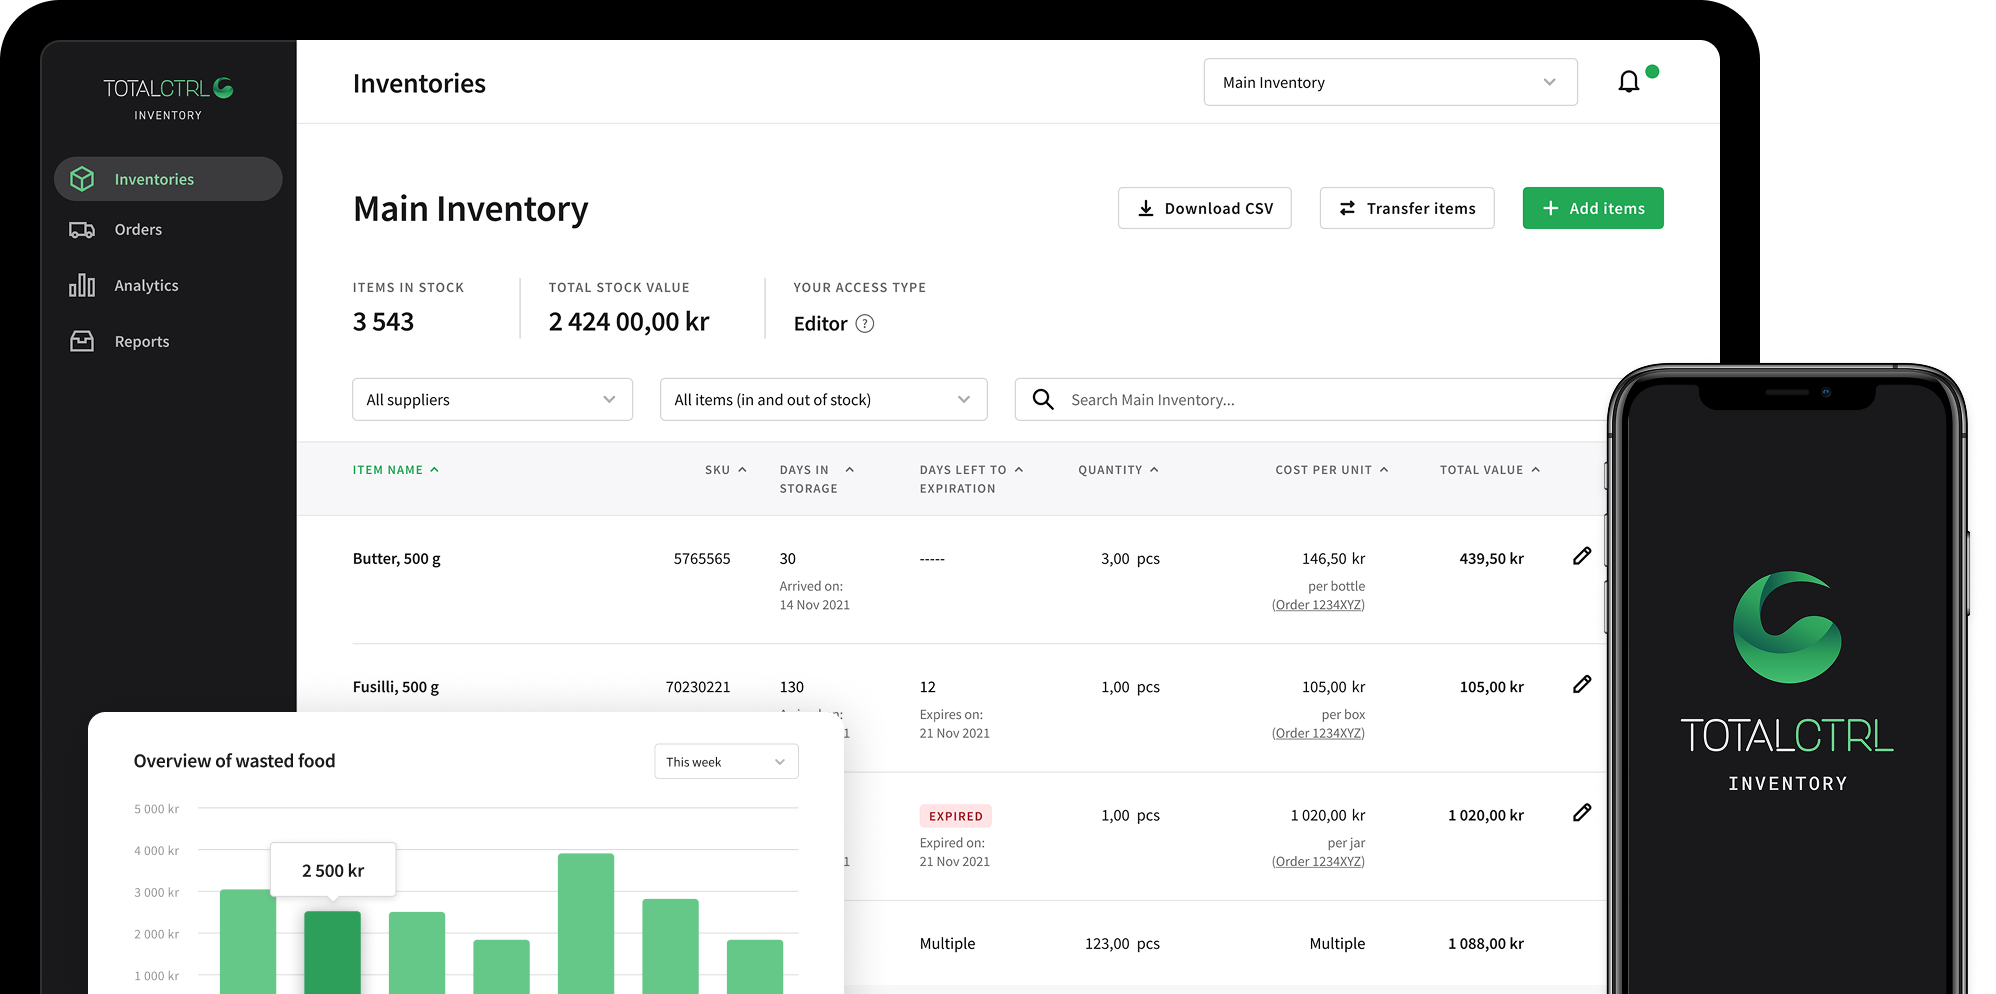1996x994 pixels.
Task: Open Order 1234XYZ link in Fusilli row
Action: (x=1318, y=733)
